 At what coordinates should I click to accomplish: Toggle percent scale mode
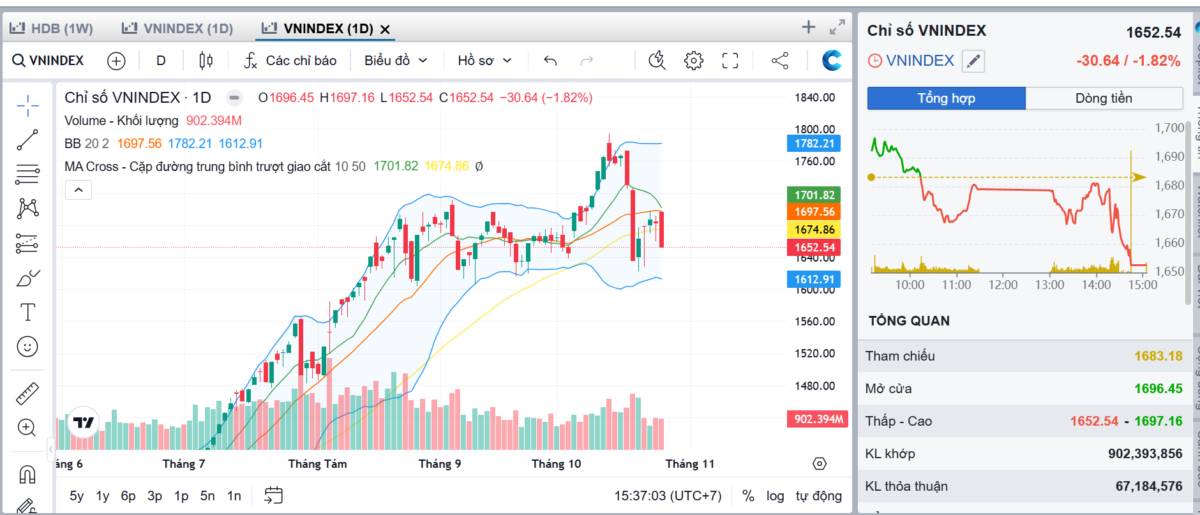[x=748, y=495]
